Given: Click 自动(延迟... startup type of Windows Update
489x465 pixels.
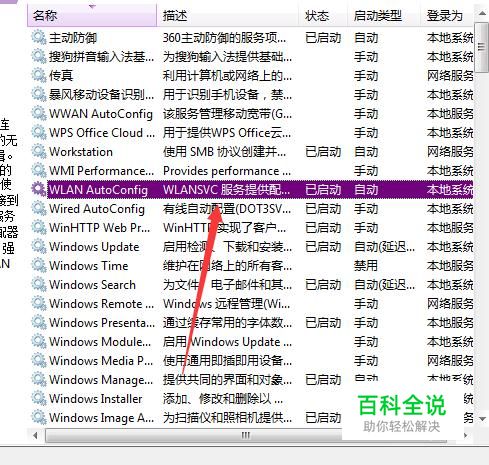Looking at the screenshot, I should point(384,247).
